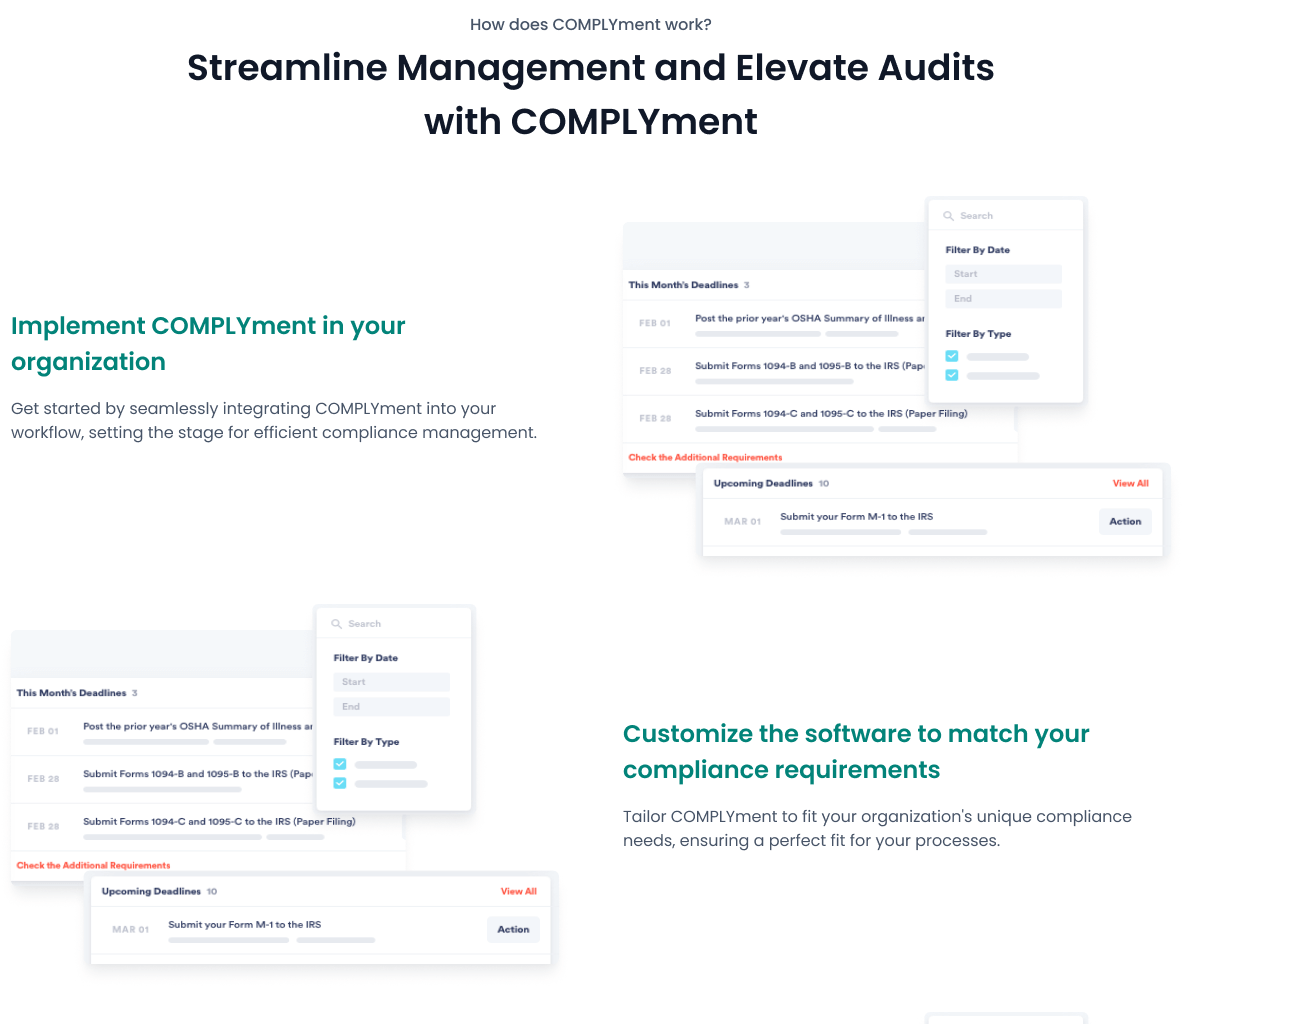The image size is (1311, 1024).
Task: Click Check the Additional Requirements in lower mockup
Action: coord(93,866)
